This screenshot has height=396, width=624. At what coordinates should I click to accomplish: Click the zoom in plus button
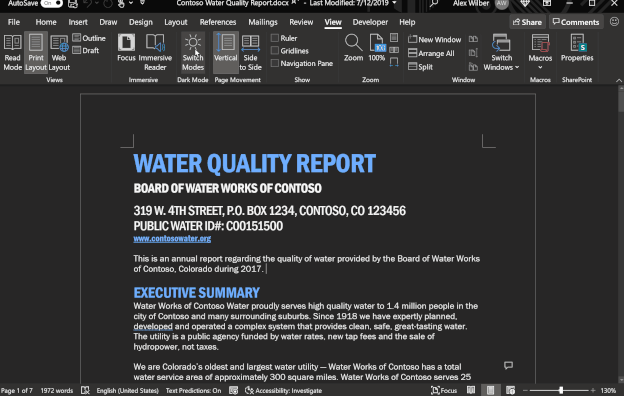593,390
